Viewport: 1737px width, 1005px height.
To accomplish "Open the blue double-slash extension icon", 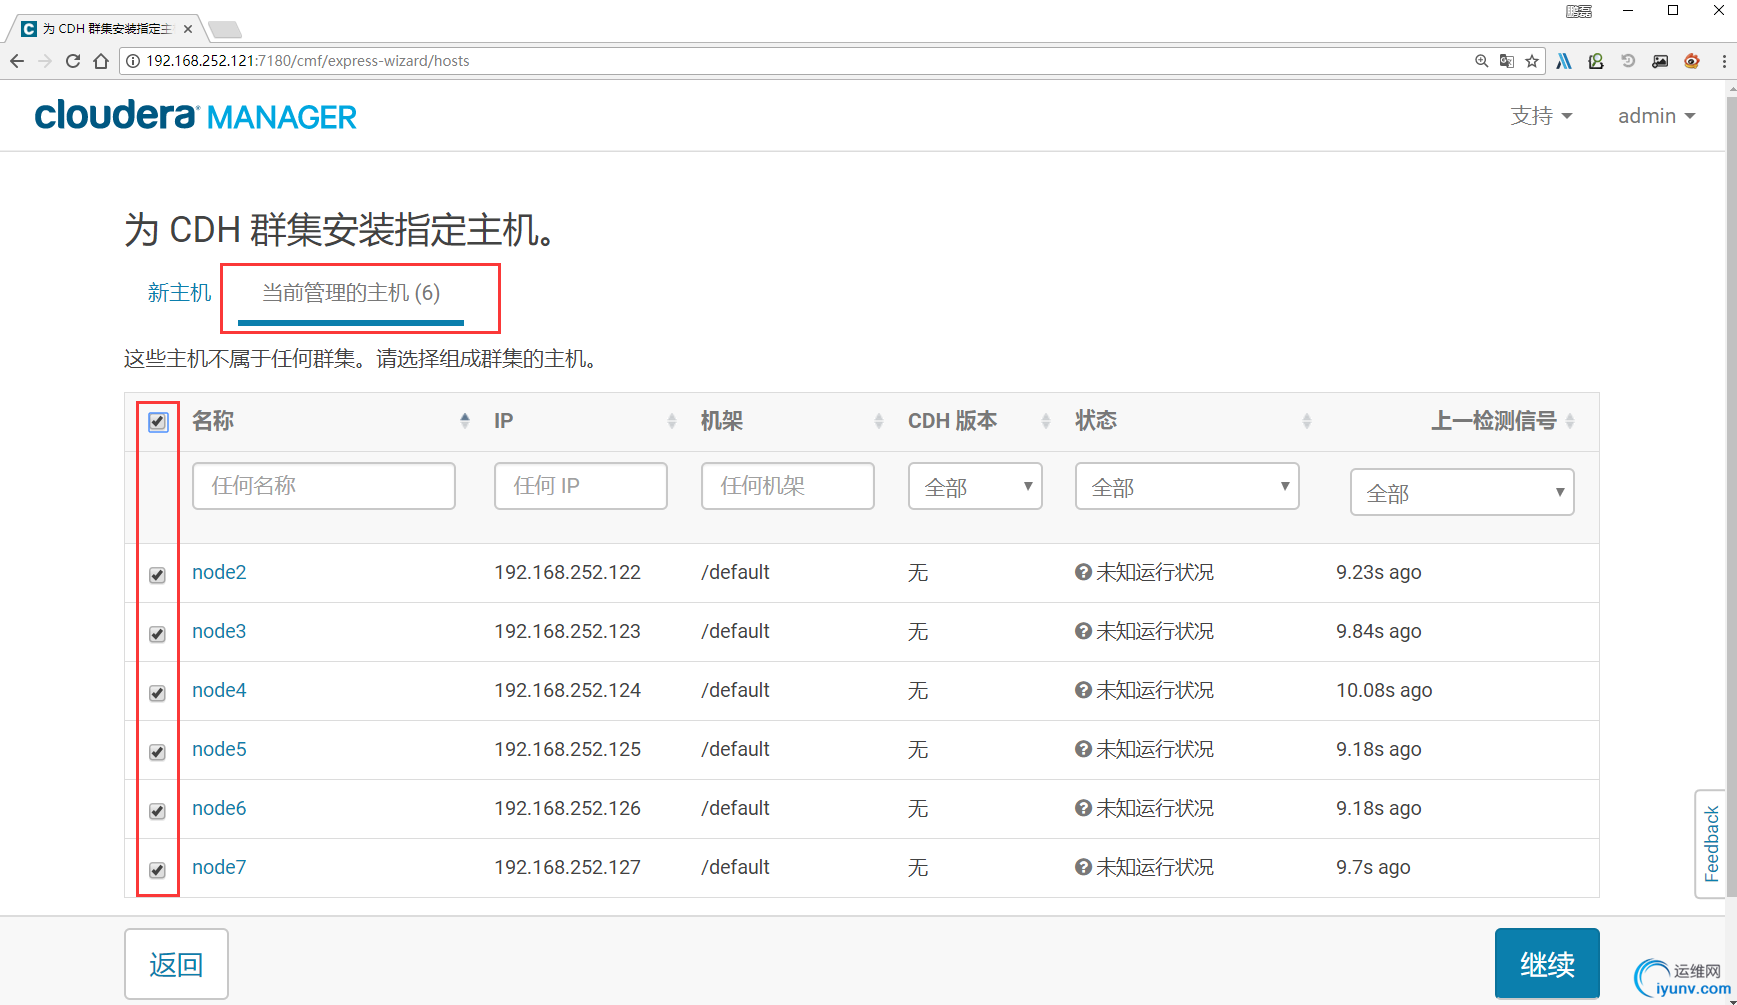I will click(x=1564, y=61).
